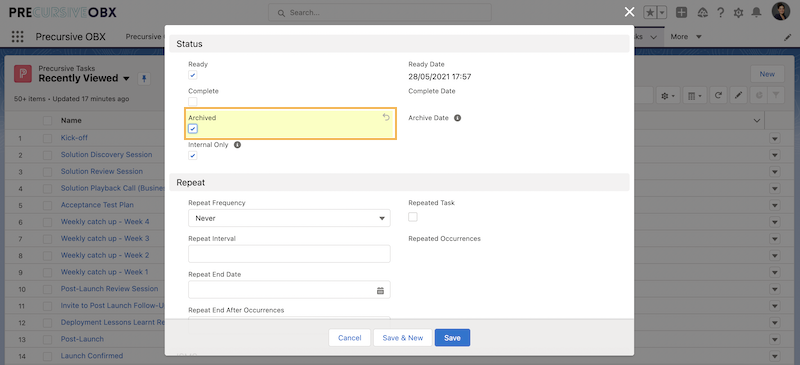
Task: Click the pencil to edit navigation bar
Action: click(787, 37)
